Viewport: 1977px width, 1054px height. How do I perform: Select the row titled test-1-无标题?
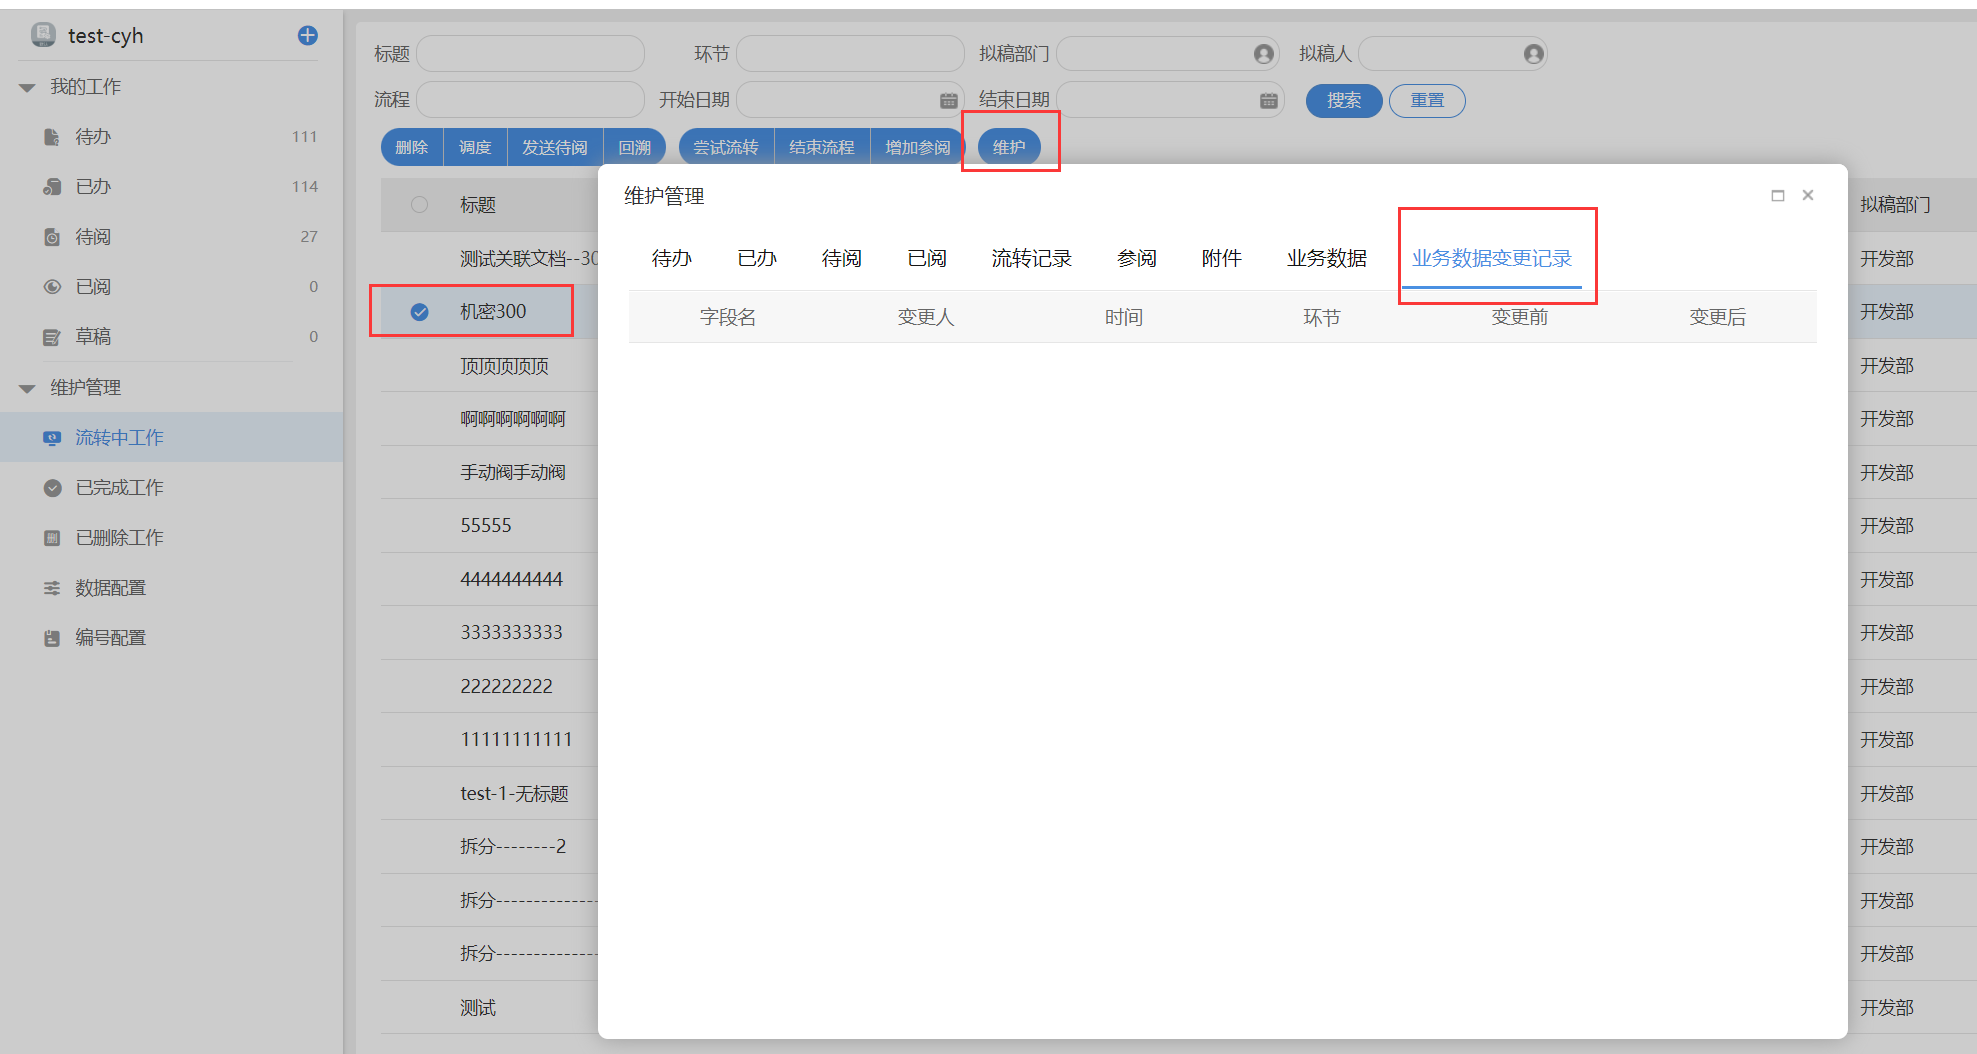tap(514, 794)
